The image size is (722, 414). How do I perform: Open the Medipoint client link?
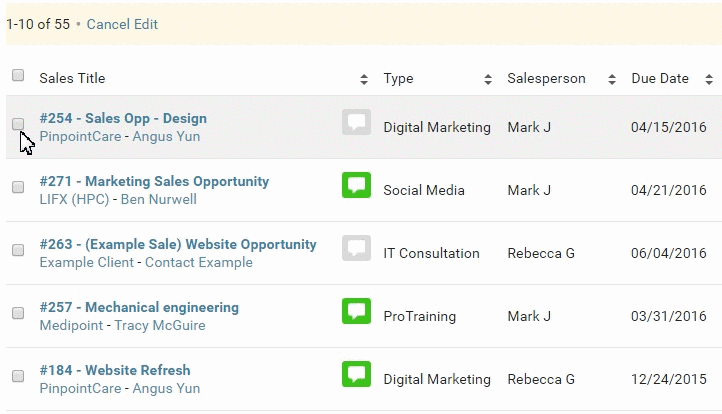tap(71, 325)
